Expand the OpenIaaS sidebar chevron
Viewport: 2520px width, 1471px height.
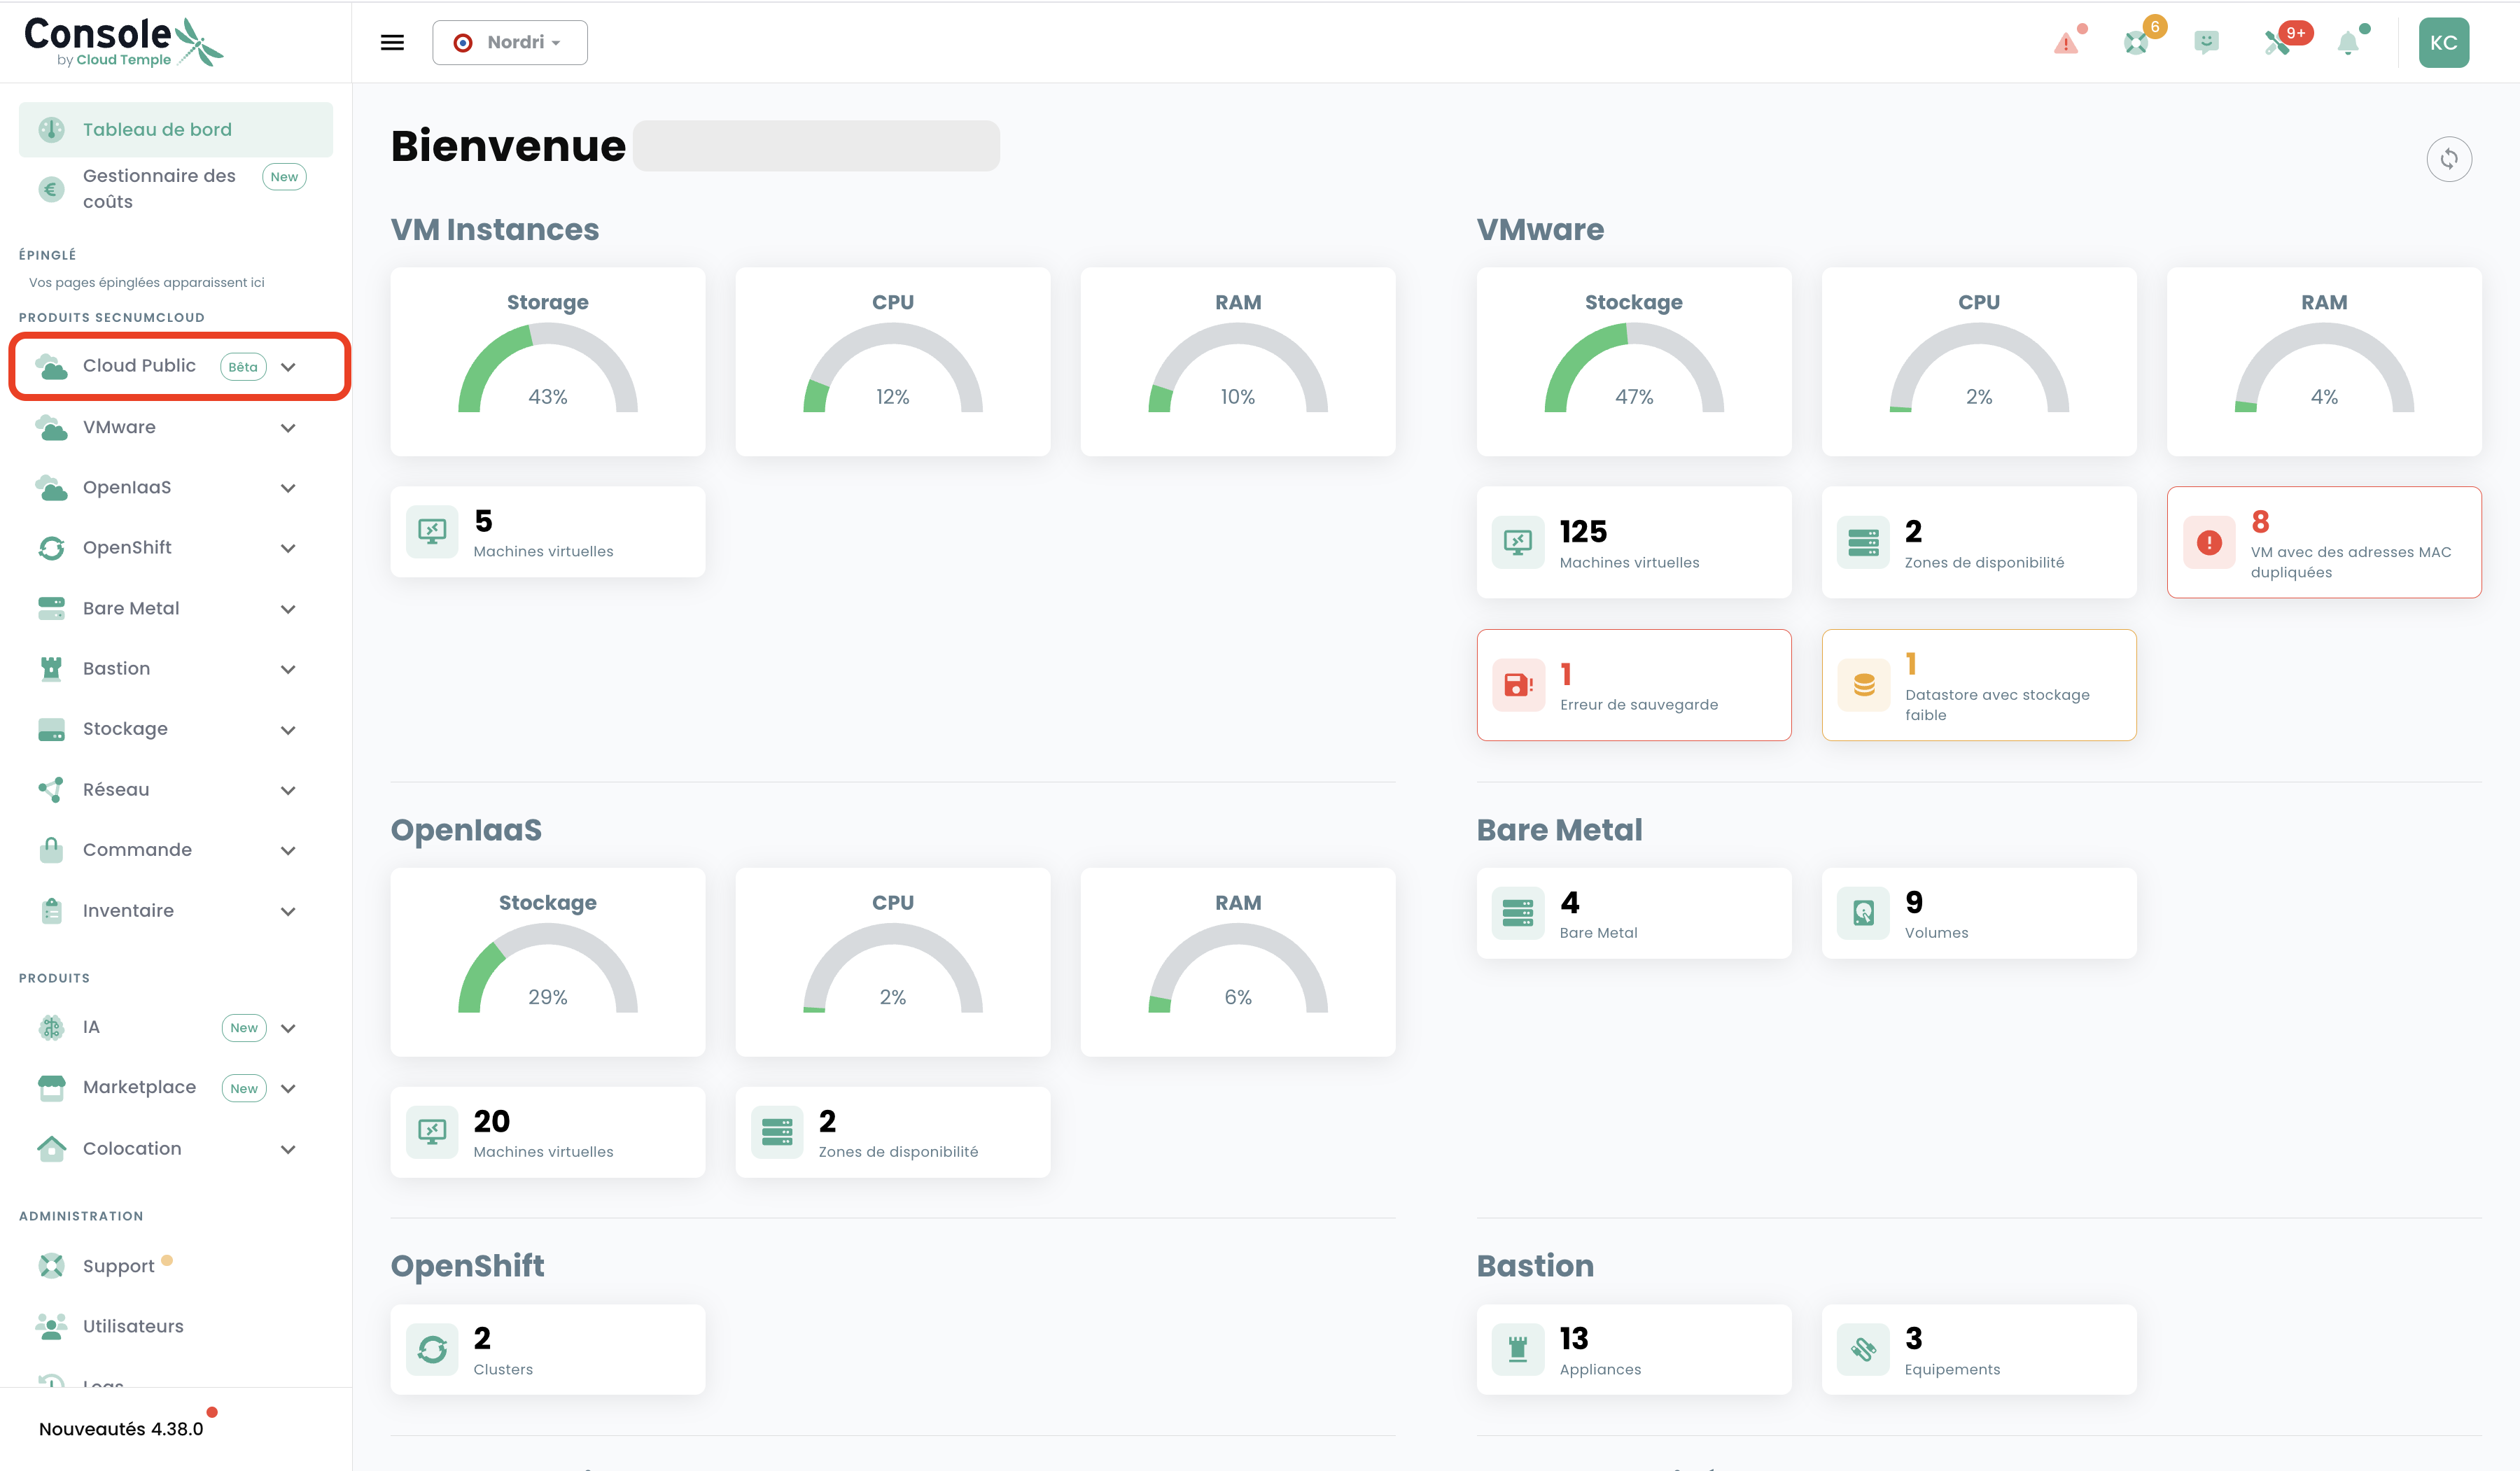click(x=288, y=488)
